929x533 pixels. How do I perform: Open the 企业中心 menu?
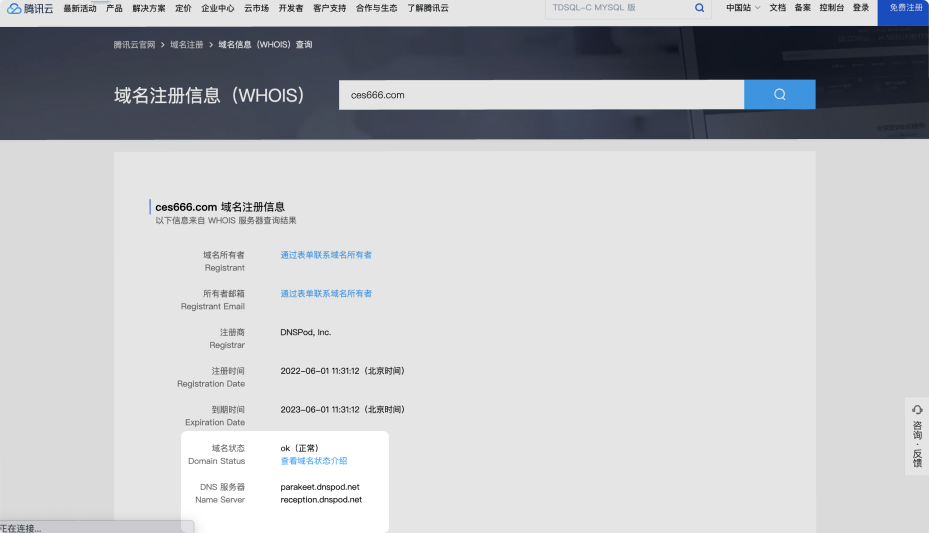[x=217, y=8]
